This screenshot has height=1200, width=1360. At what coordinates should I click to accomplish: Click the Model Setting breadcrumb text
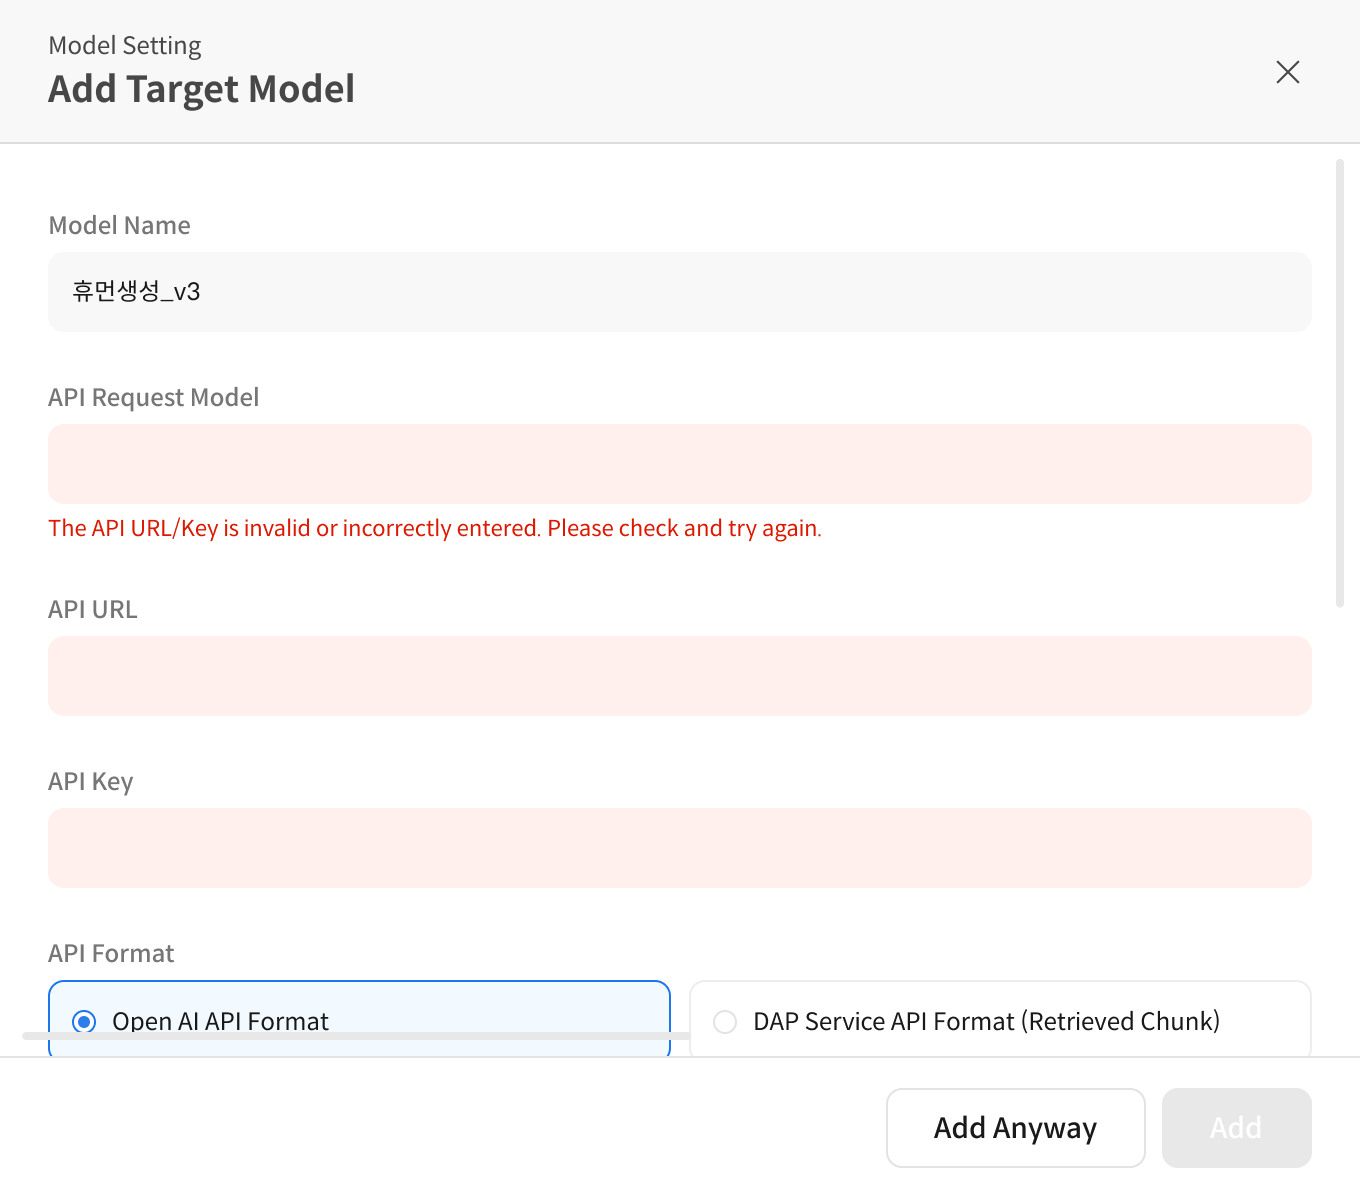pos(125,46)
